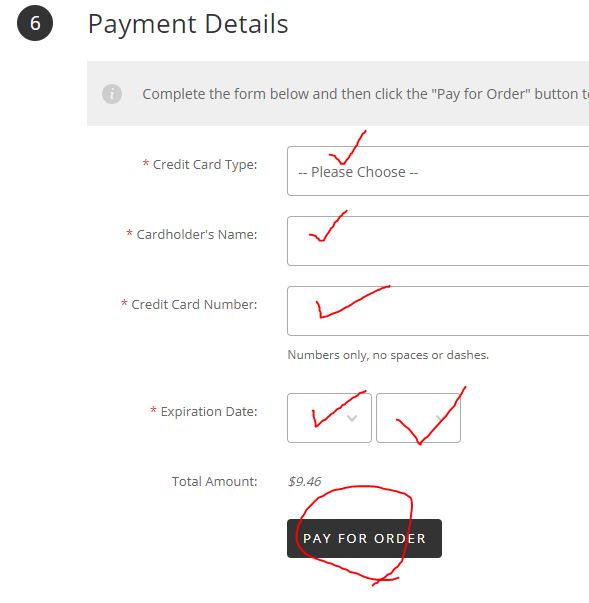Click the step 6 number circle icon
The image size is (589, 603).
[x=35, y=23]
